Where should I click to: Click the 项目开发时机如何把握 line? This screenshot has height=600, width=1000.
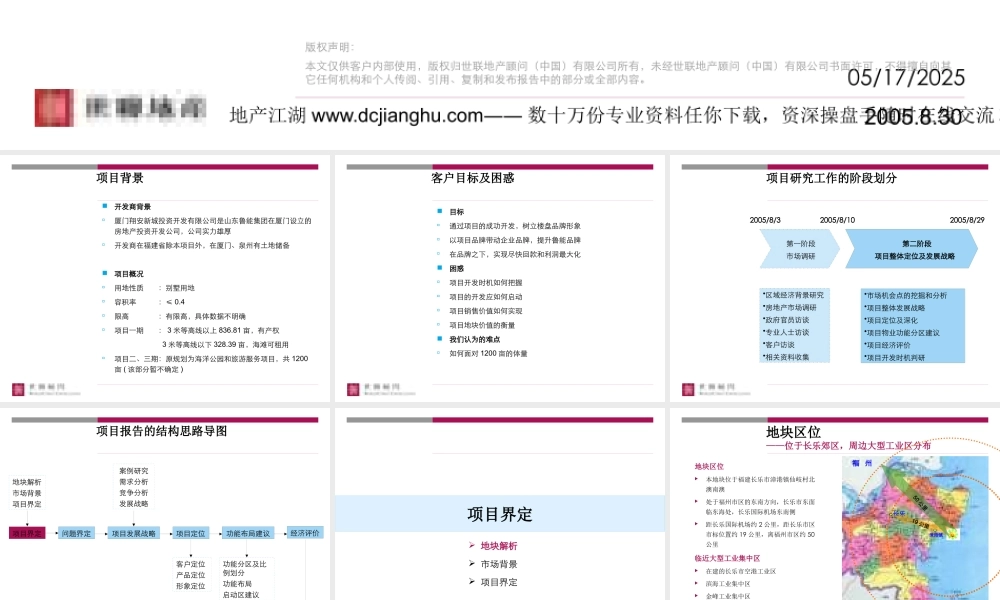[485, 282]
